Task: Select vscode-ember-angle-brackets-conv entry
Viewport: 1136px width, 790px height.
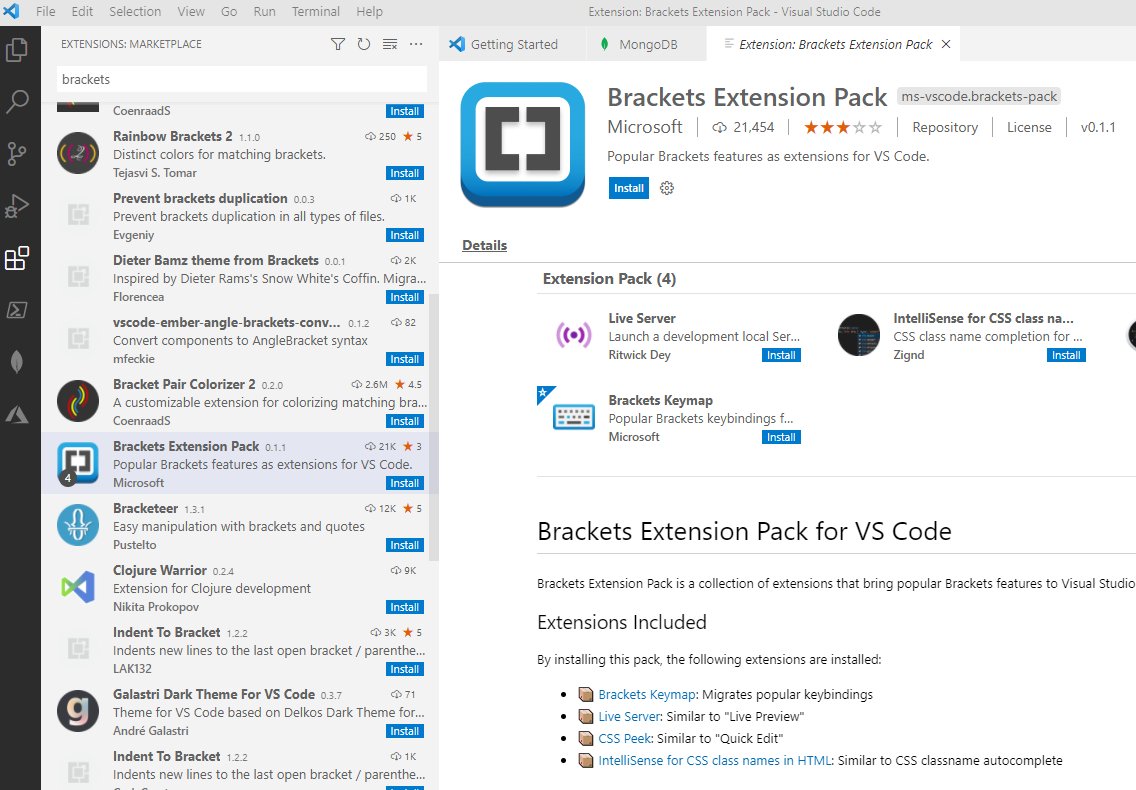Action: (x=240, y=340)
